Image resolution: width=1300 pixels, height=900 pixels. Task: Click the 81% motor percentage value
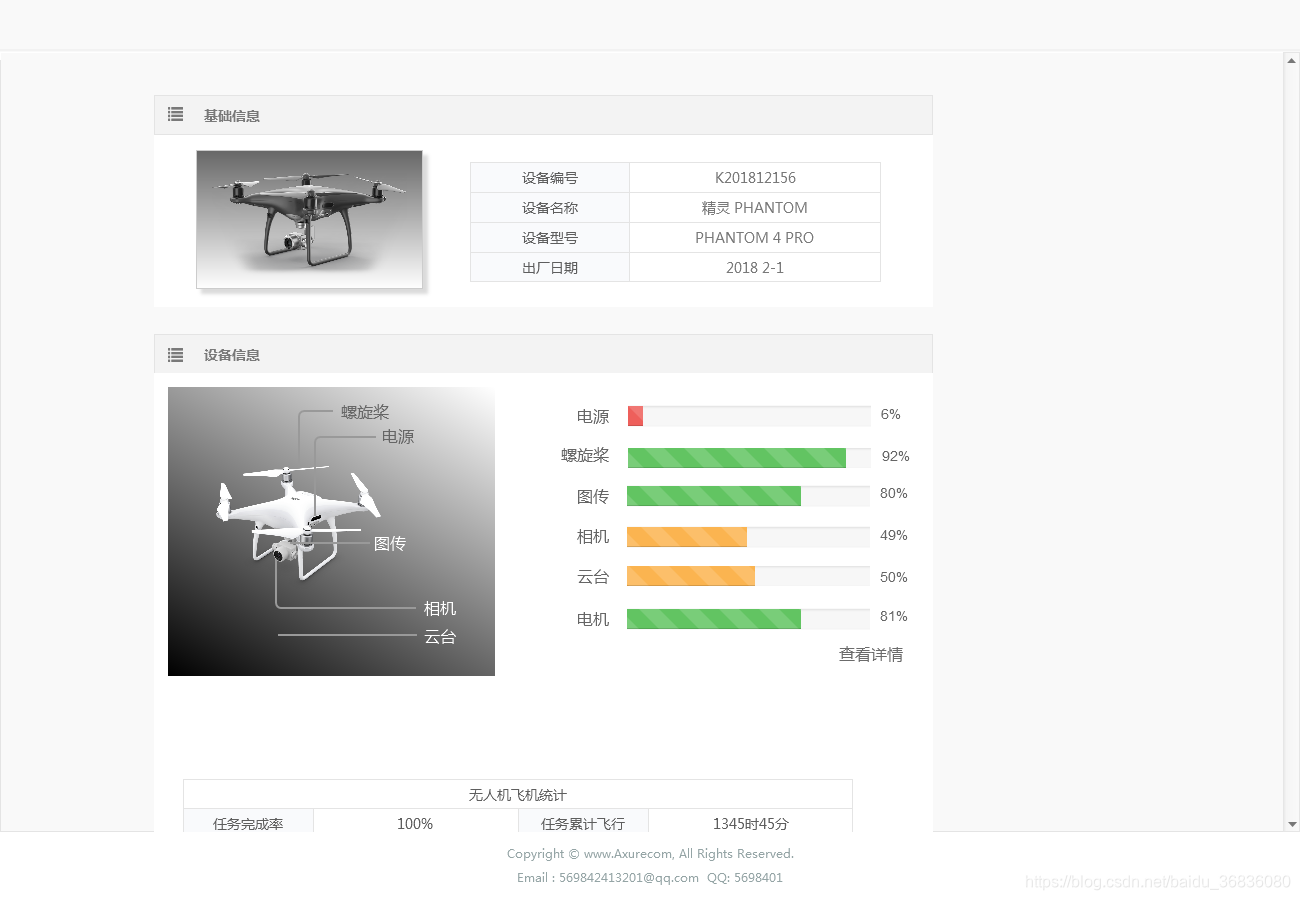pos(894,616)
